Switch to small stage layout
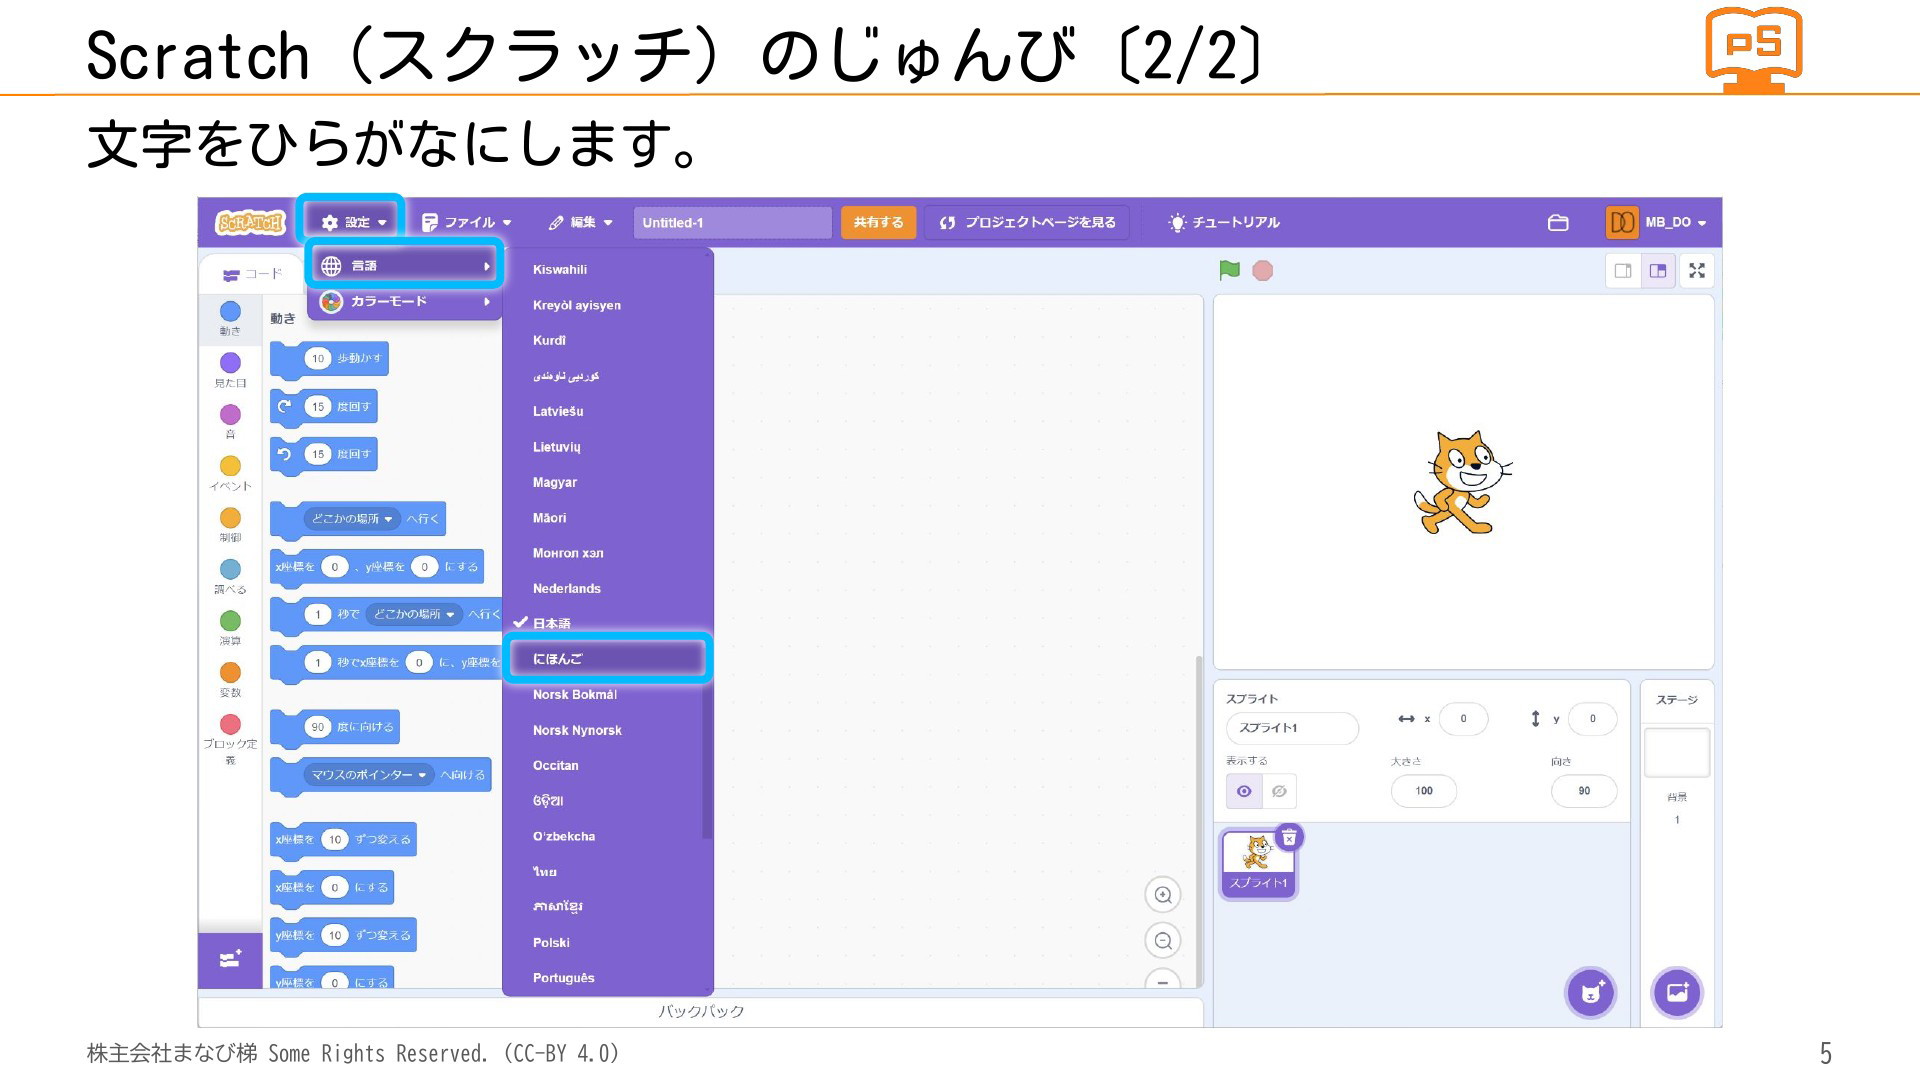1920x1080 pixels. (1623, 271)
